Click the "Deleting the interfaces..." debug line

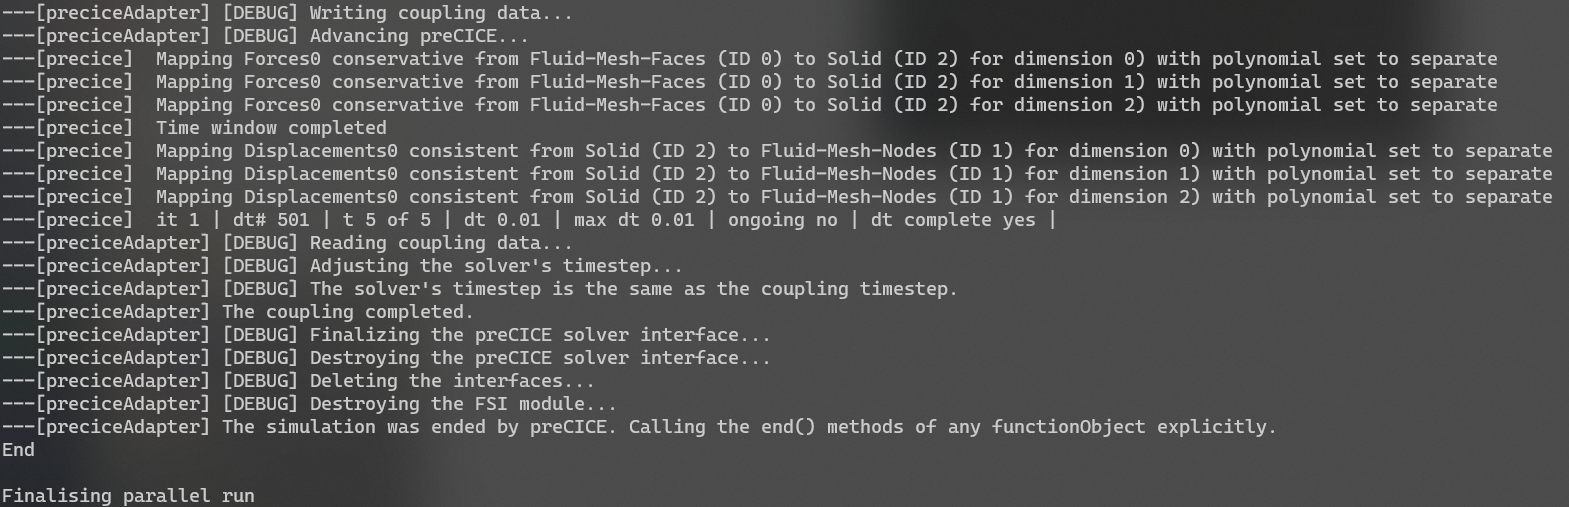[451, 381]
